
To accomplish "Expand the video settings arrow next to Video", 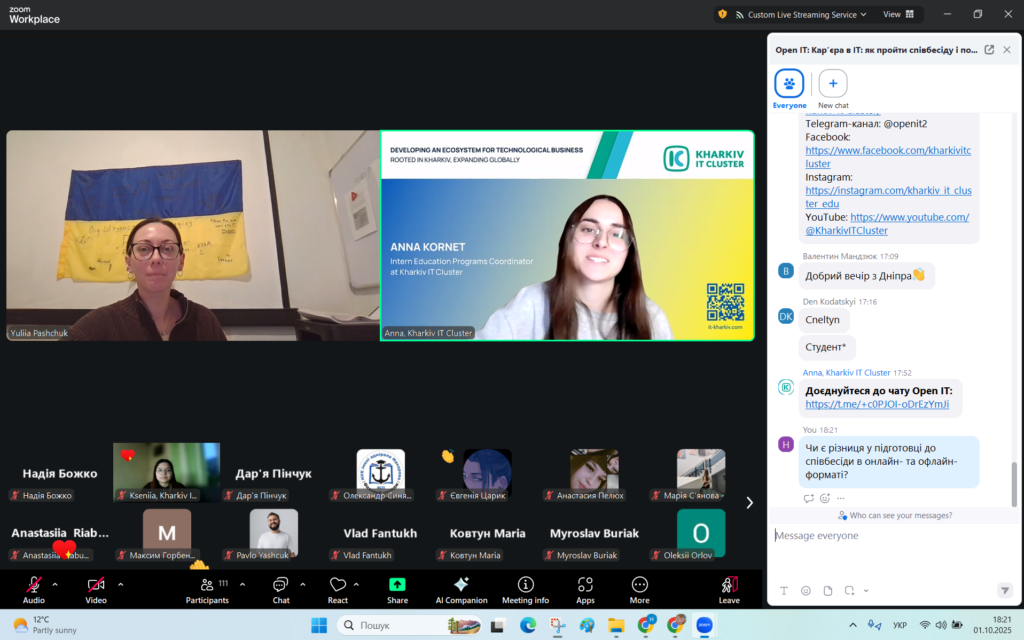I will [x=120, y=584].
